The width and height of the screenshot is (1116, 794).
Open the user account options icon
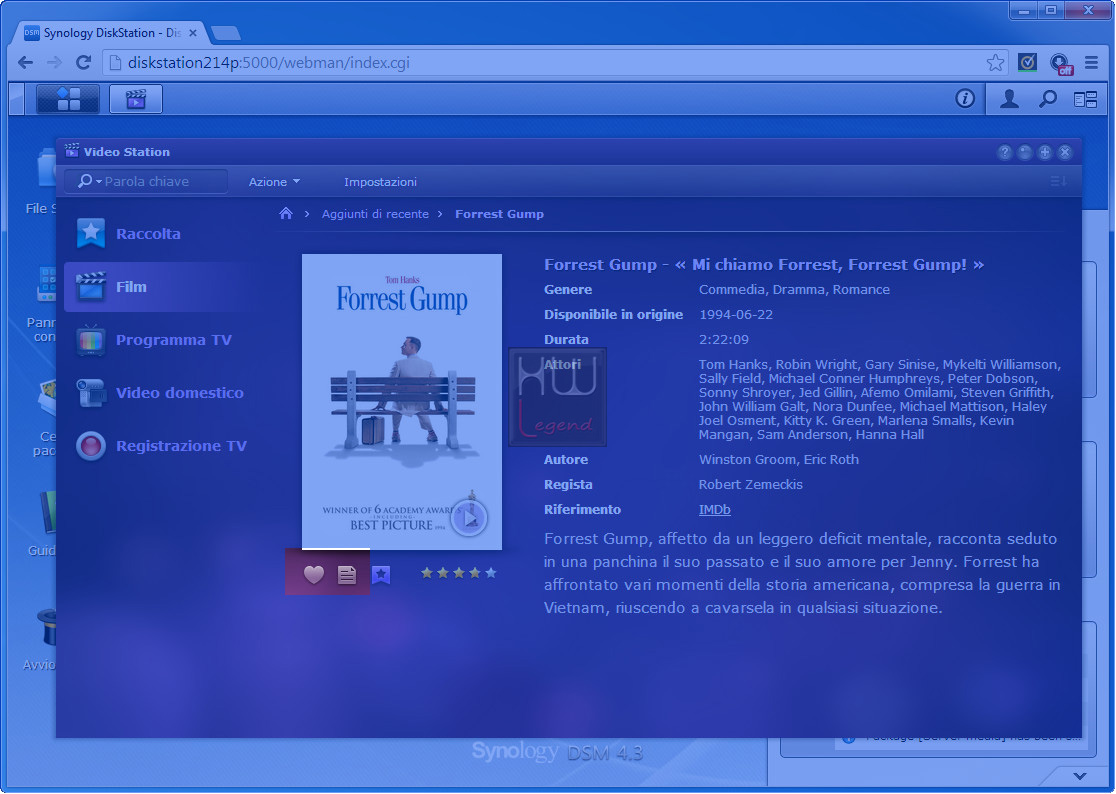coord(1009,99)
